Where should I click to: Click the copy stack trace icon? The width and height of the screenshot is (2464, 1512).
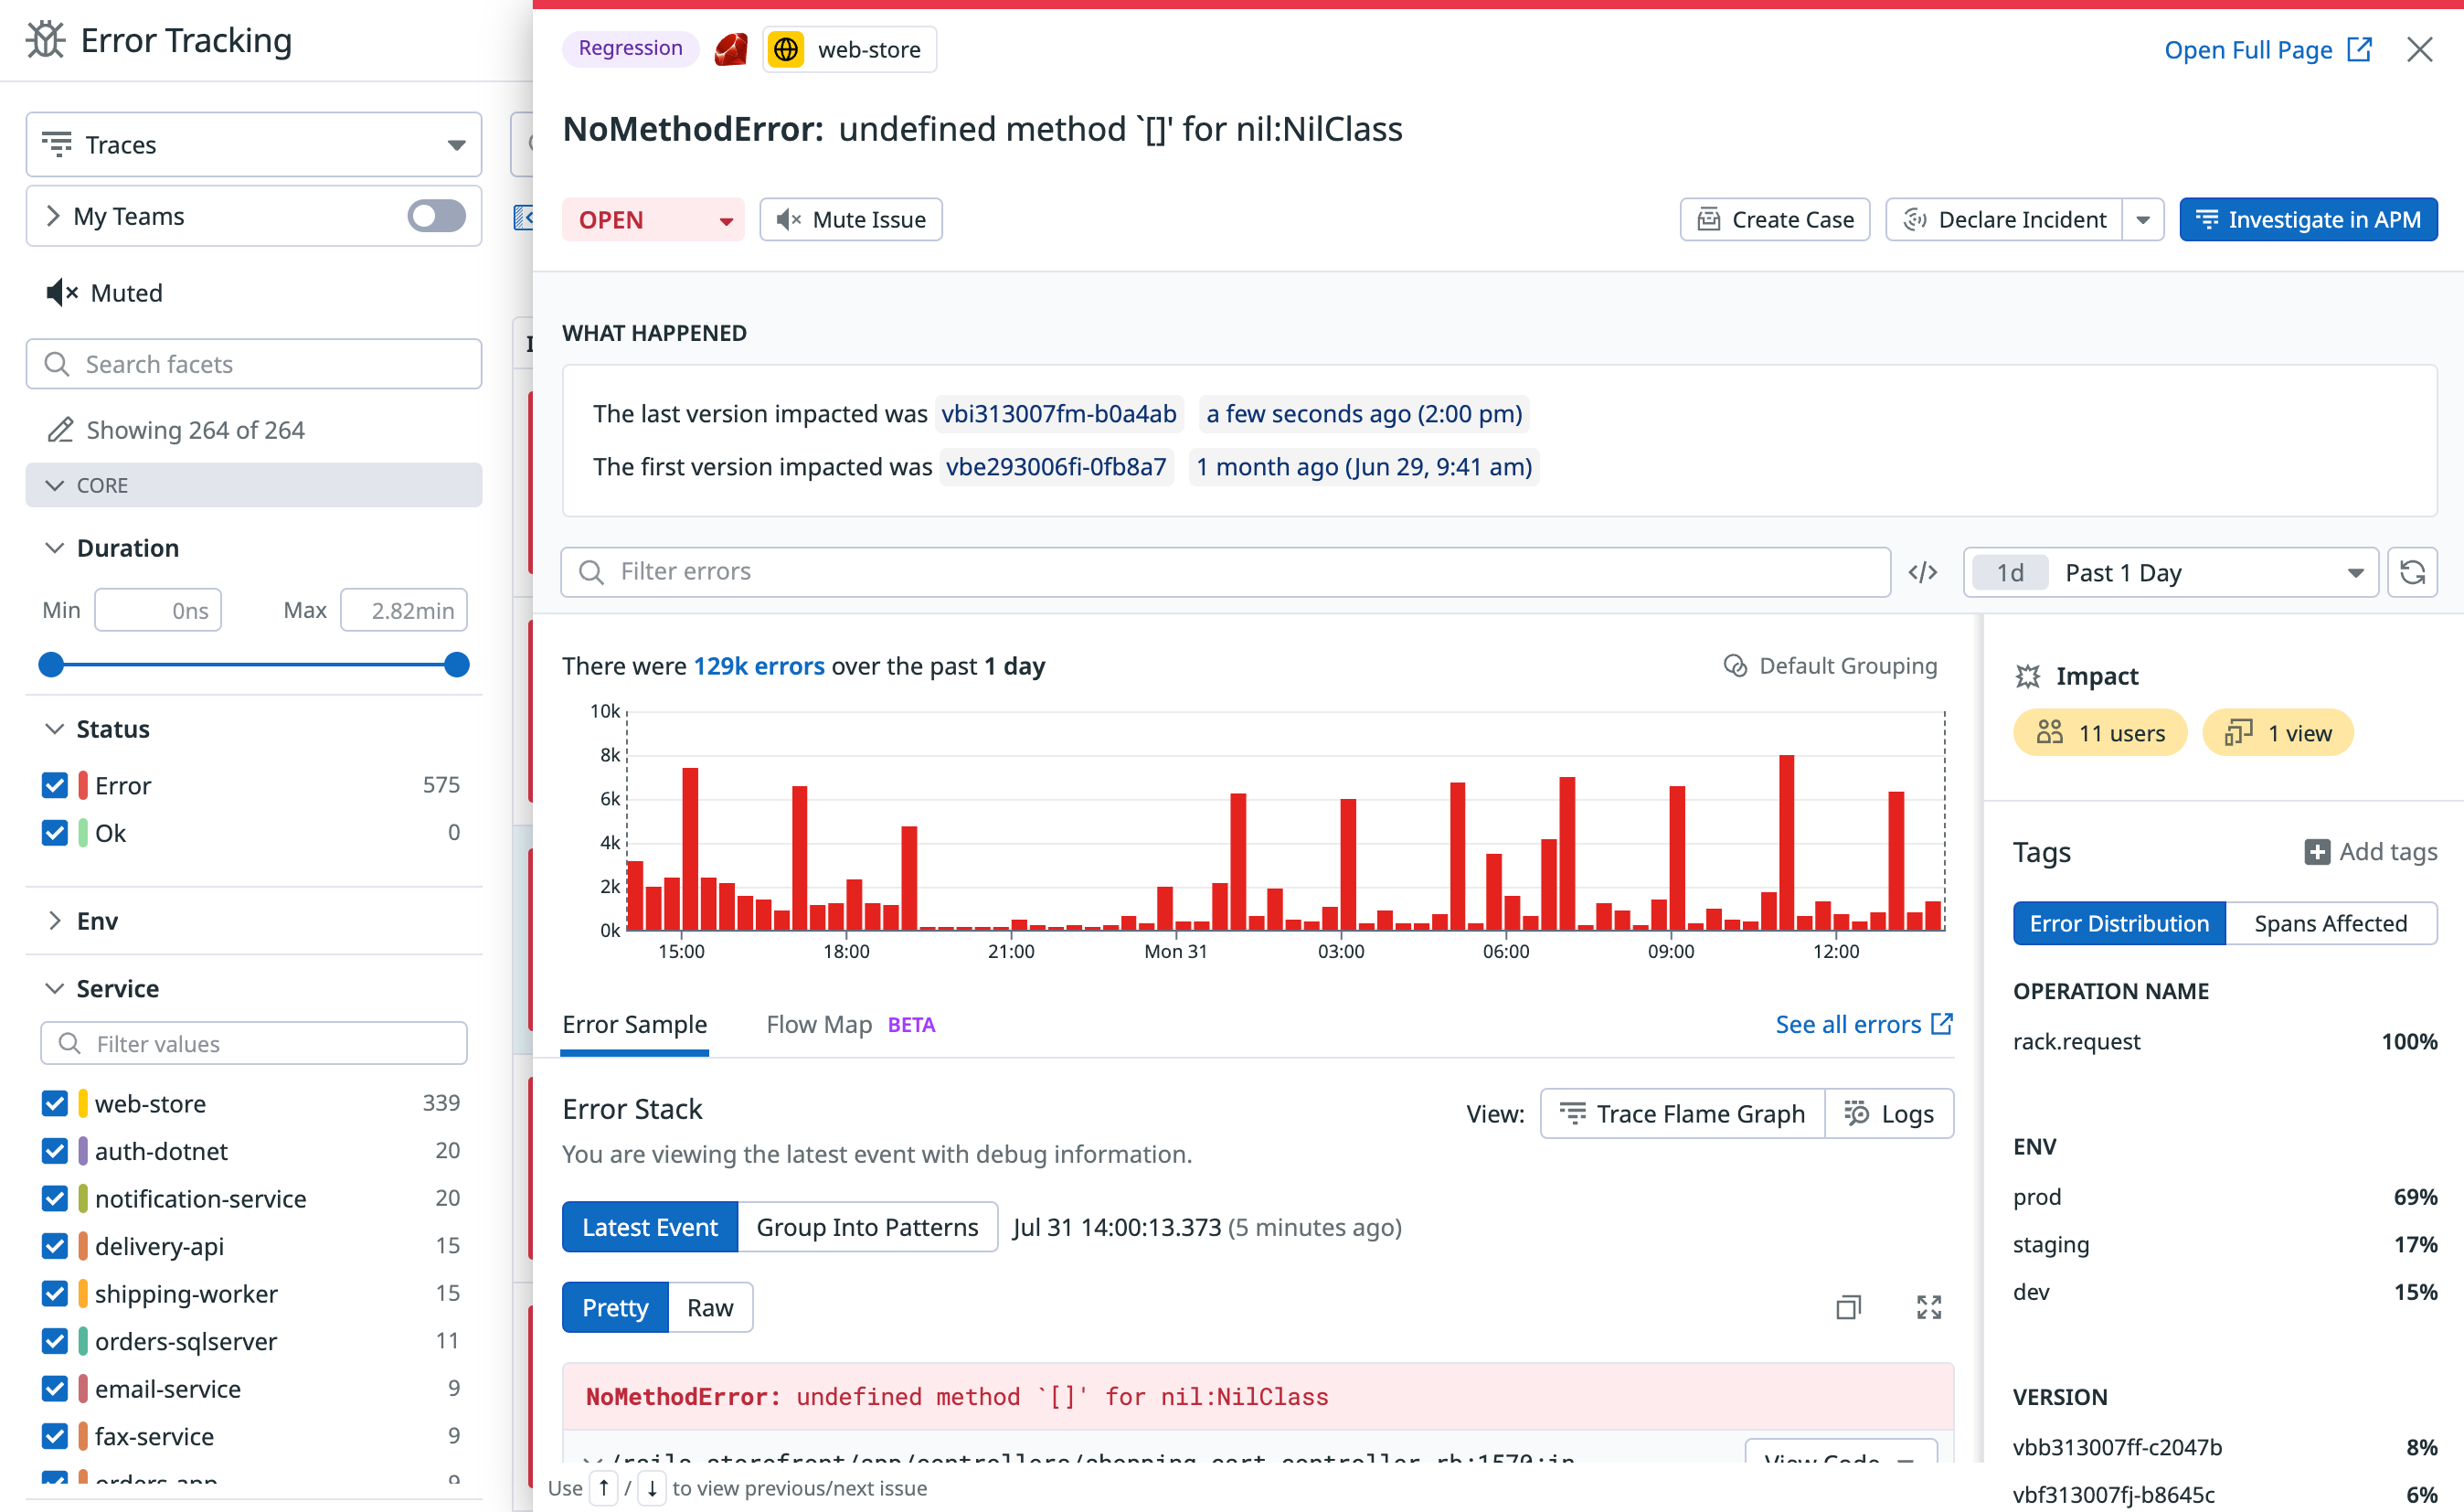1848,1307
